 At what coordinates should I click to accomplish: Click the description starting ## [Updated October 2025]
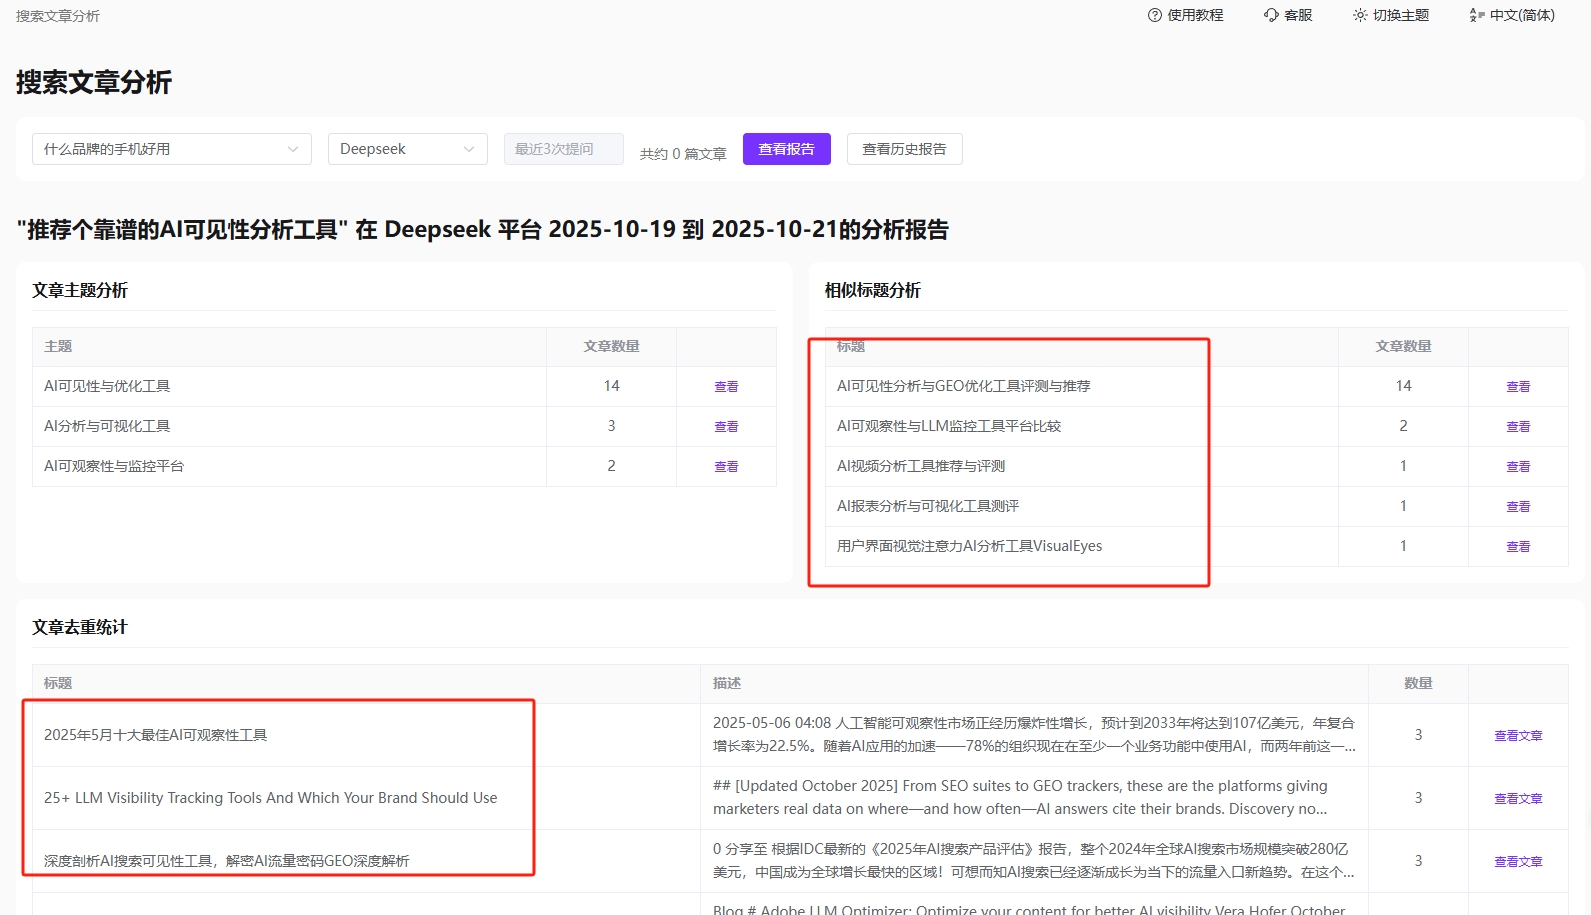click(x=1020, y=798)
